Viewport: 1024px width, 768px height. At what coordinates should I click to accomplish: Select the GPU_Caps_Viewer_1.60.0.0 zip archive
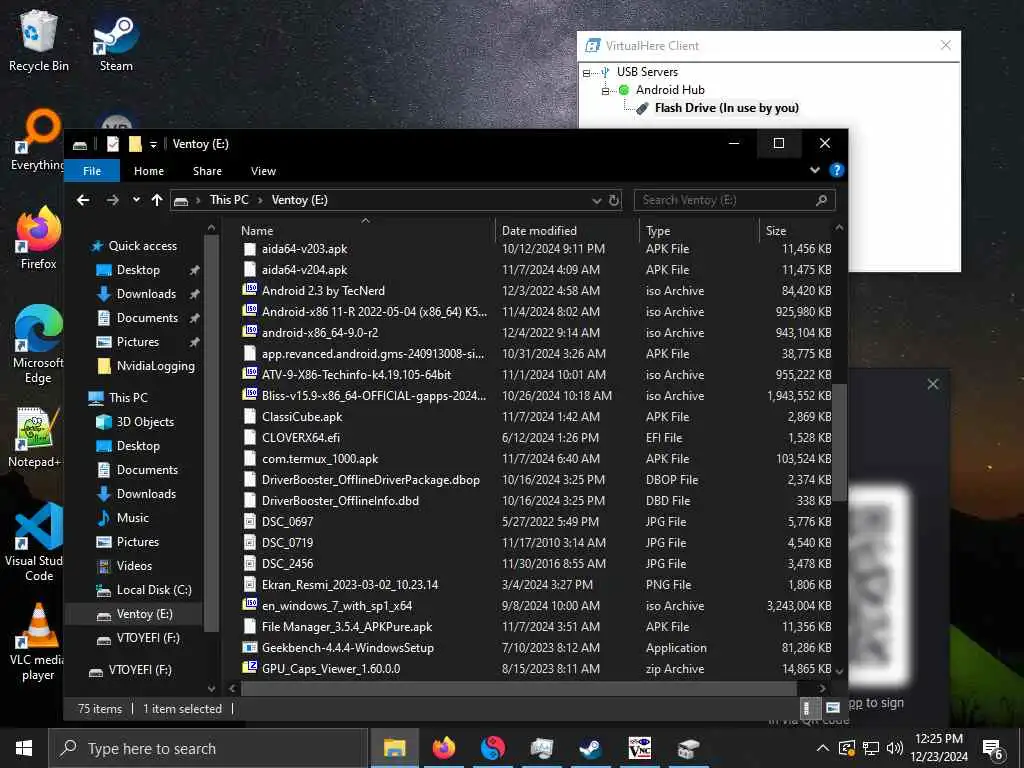pos(330,669)
